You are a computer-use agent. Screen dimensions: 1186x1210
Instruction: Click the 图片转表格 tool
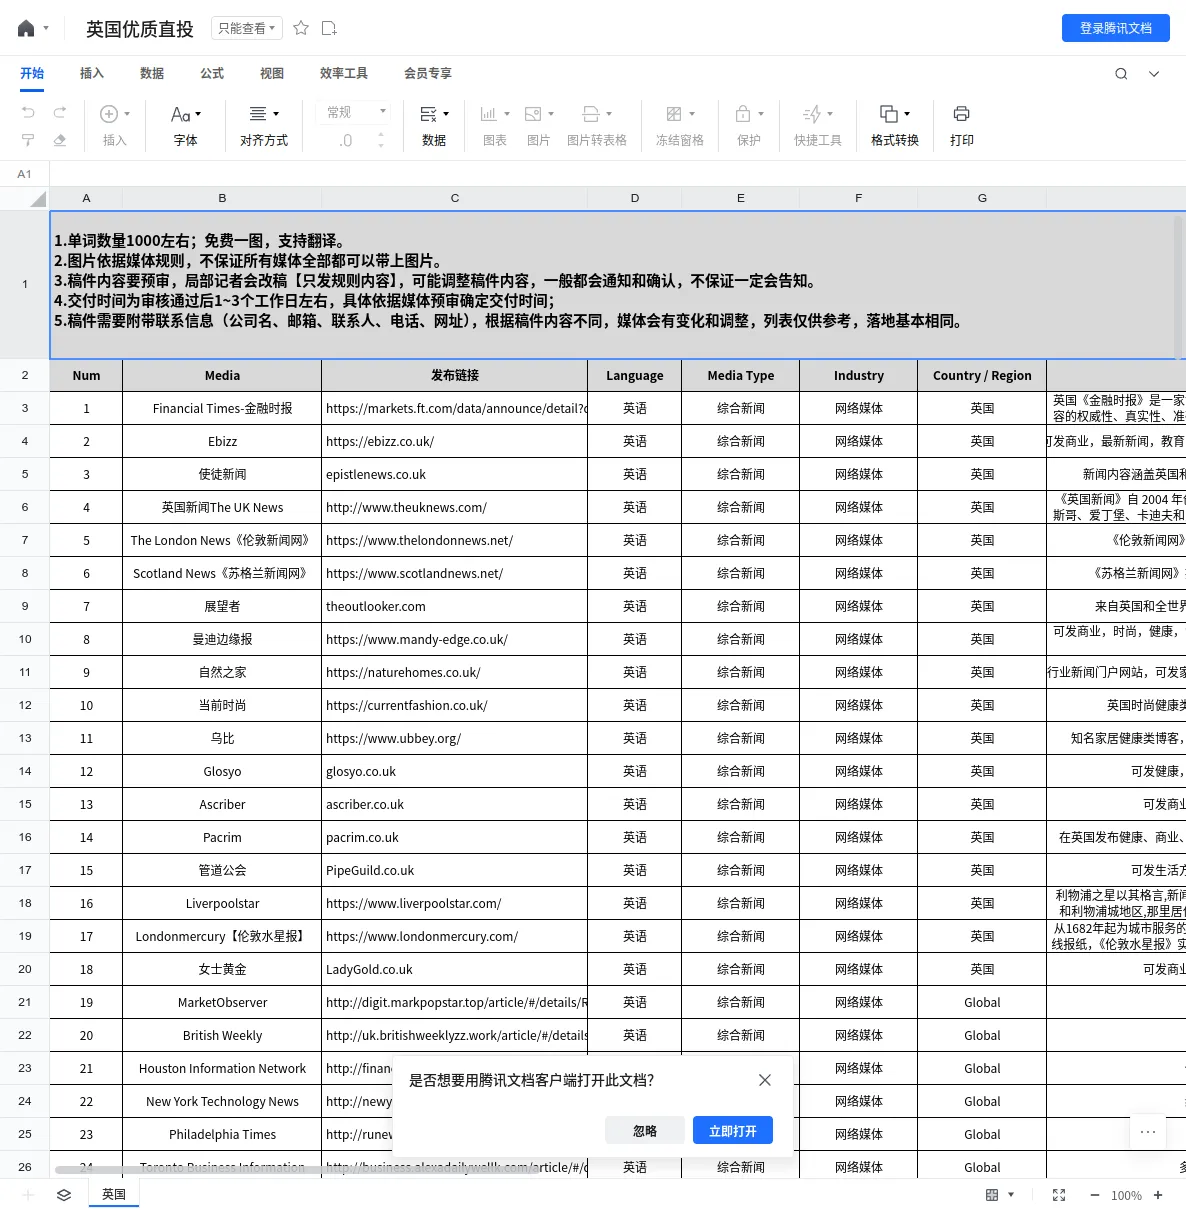tap(597, 126)
